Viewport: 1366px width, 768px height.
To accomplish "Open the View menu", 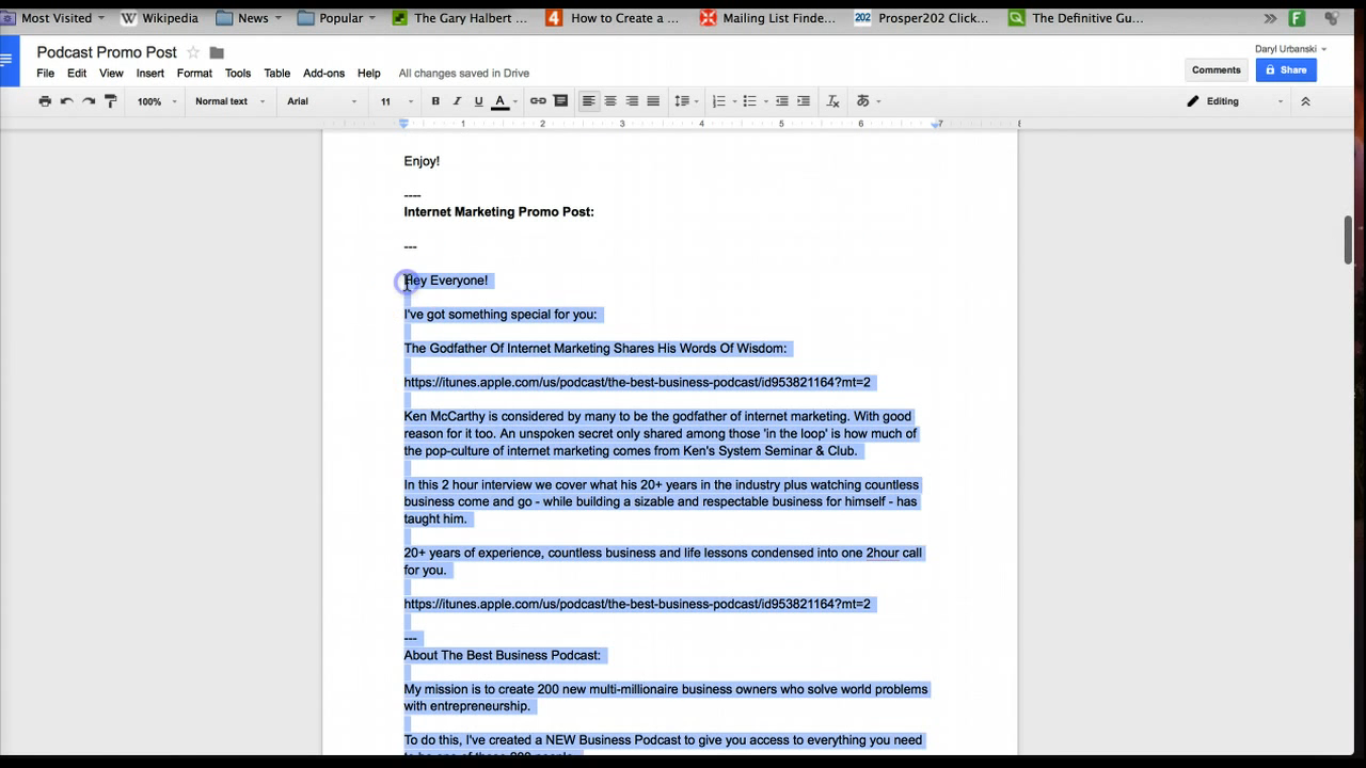I will coord(111,73).
